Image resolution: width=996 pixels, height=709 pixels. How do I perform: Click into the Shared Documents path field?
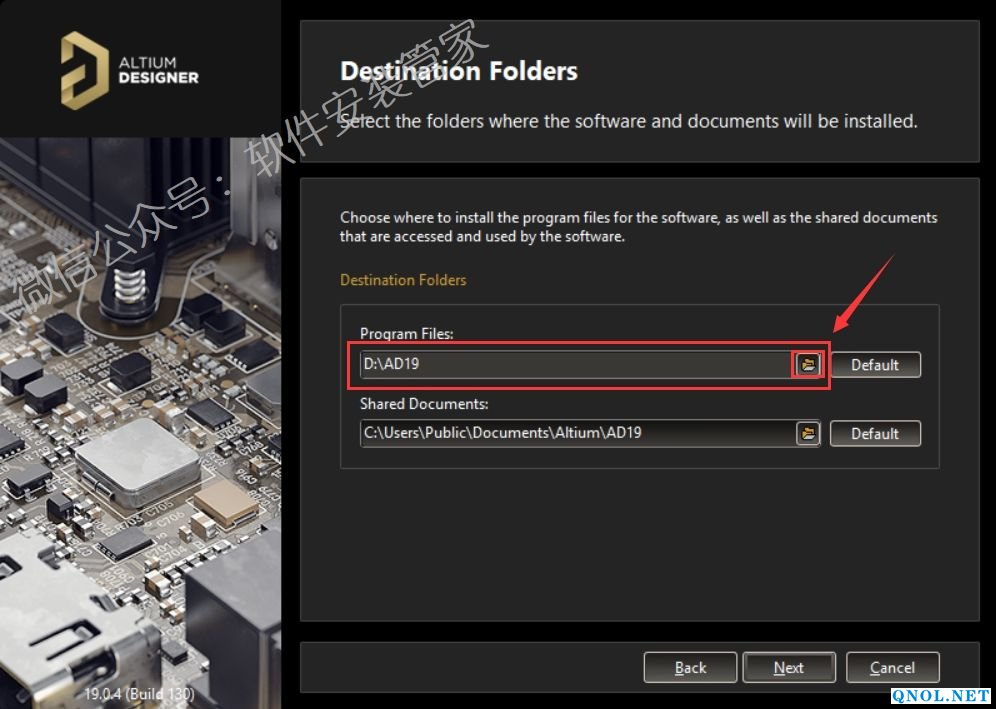(x=575, y=434)
